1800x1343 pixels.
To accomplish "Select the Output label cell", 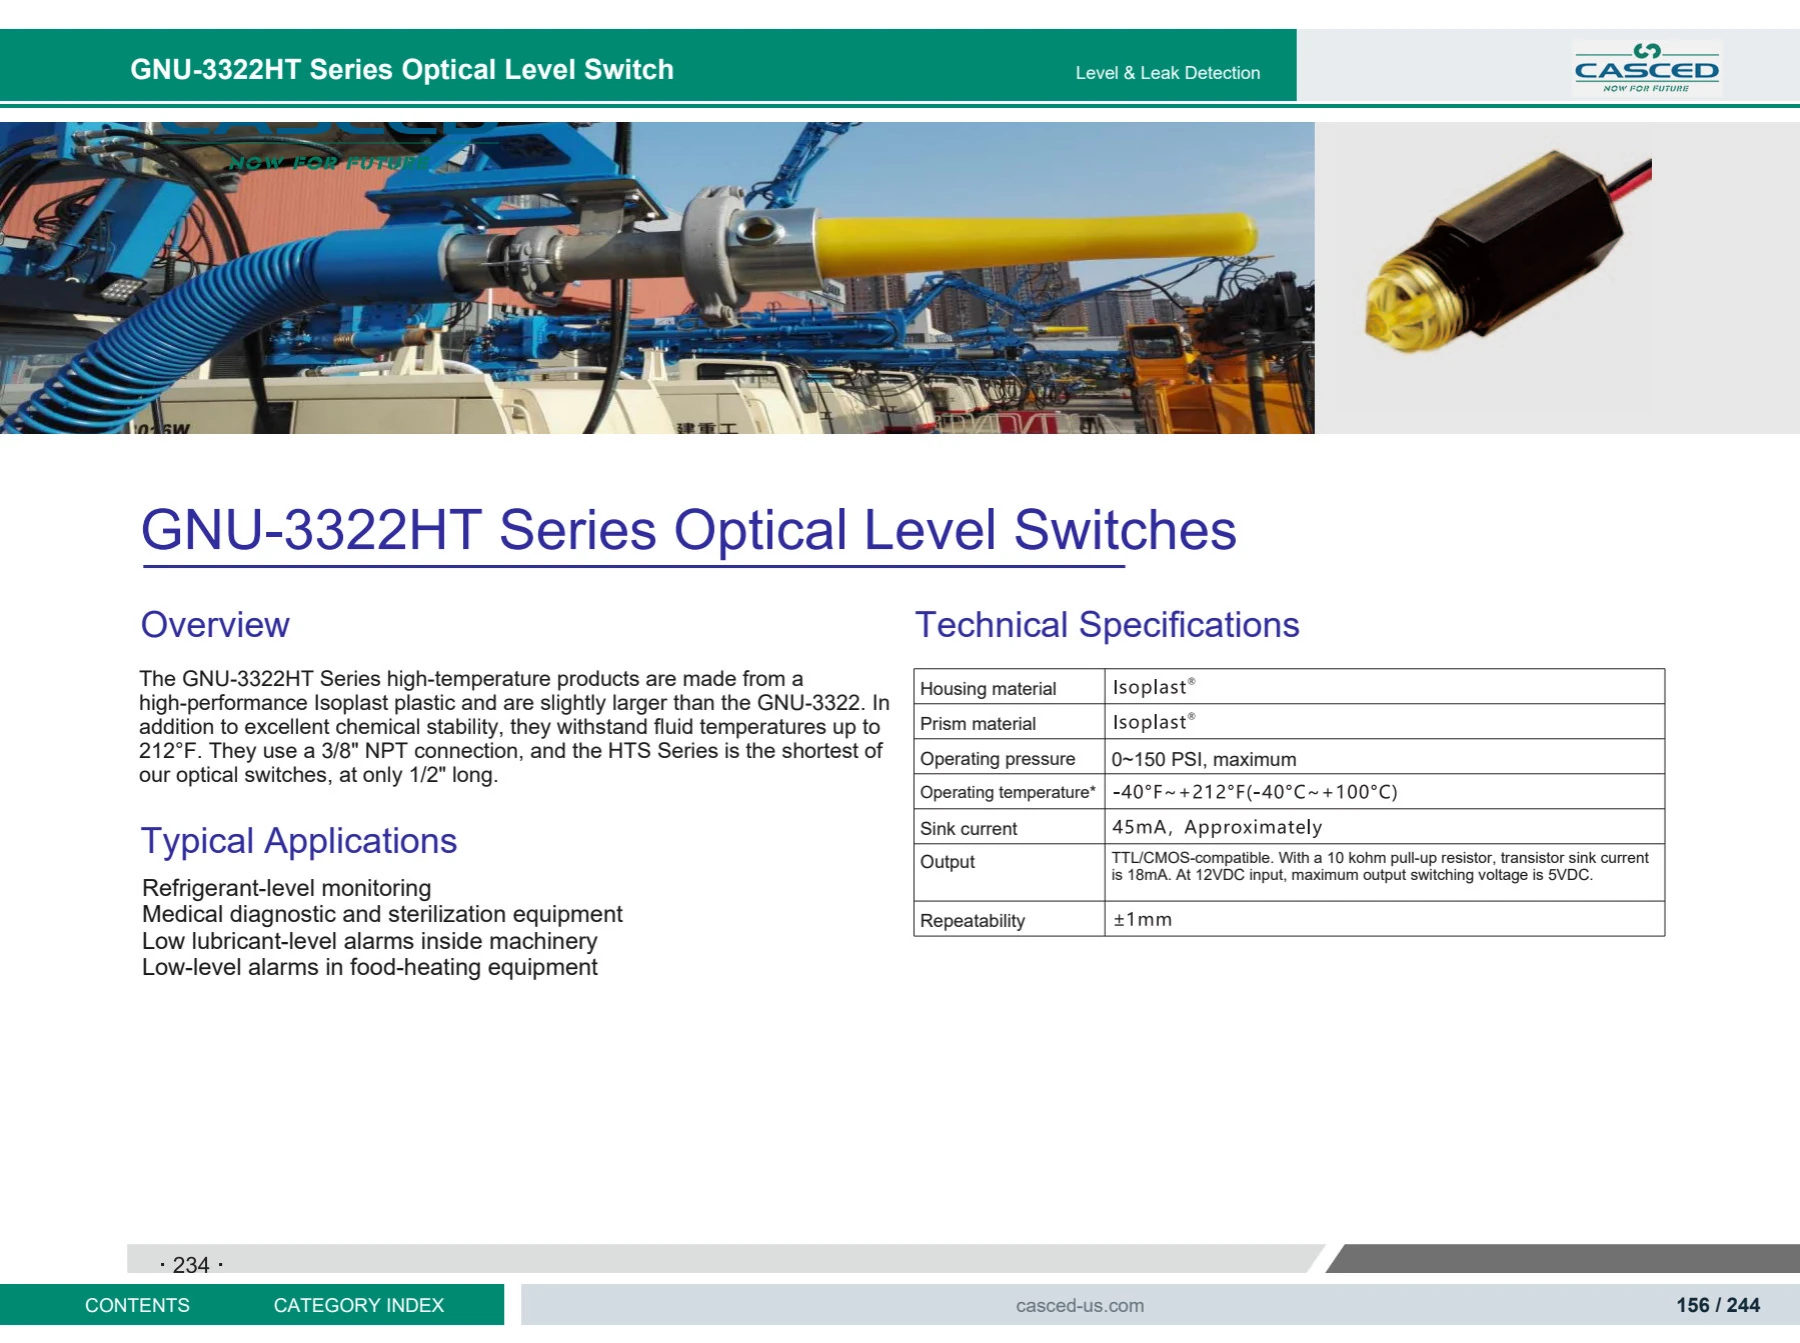I will point(1009,872).
